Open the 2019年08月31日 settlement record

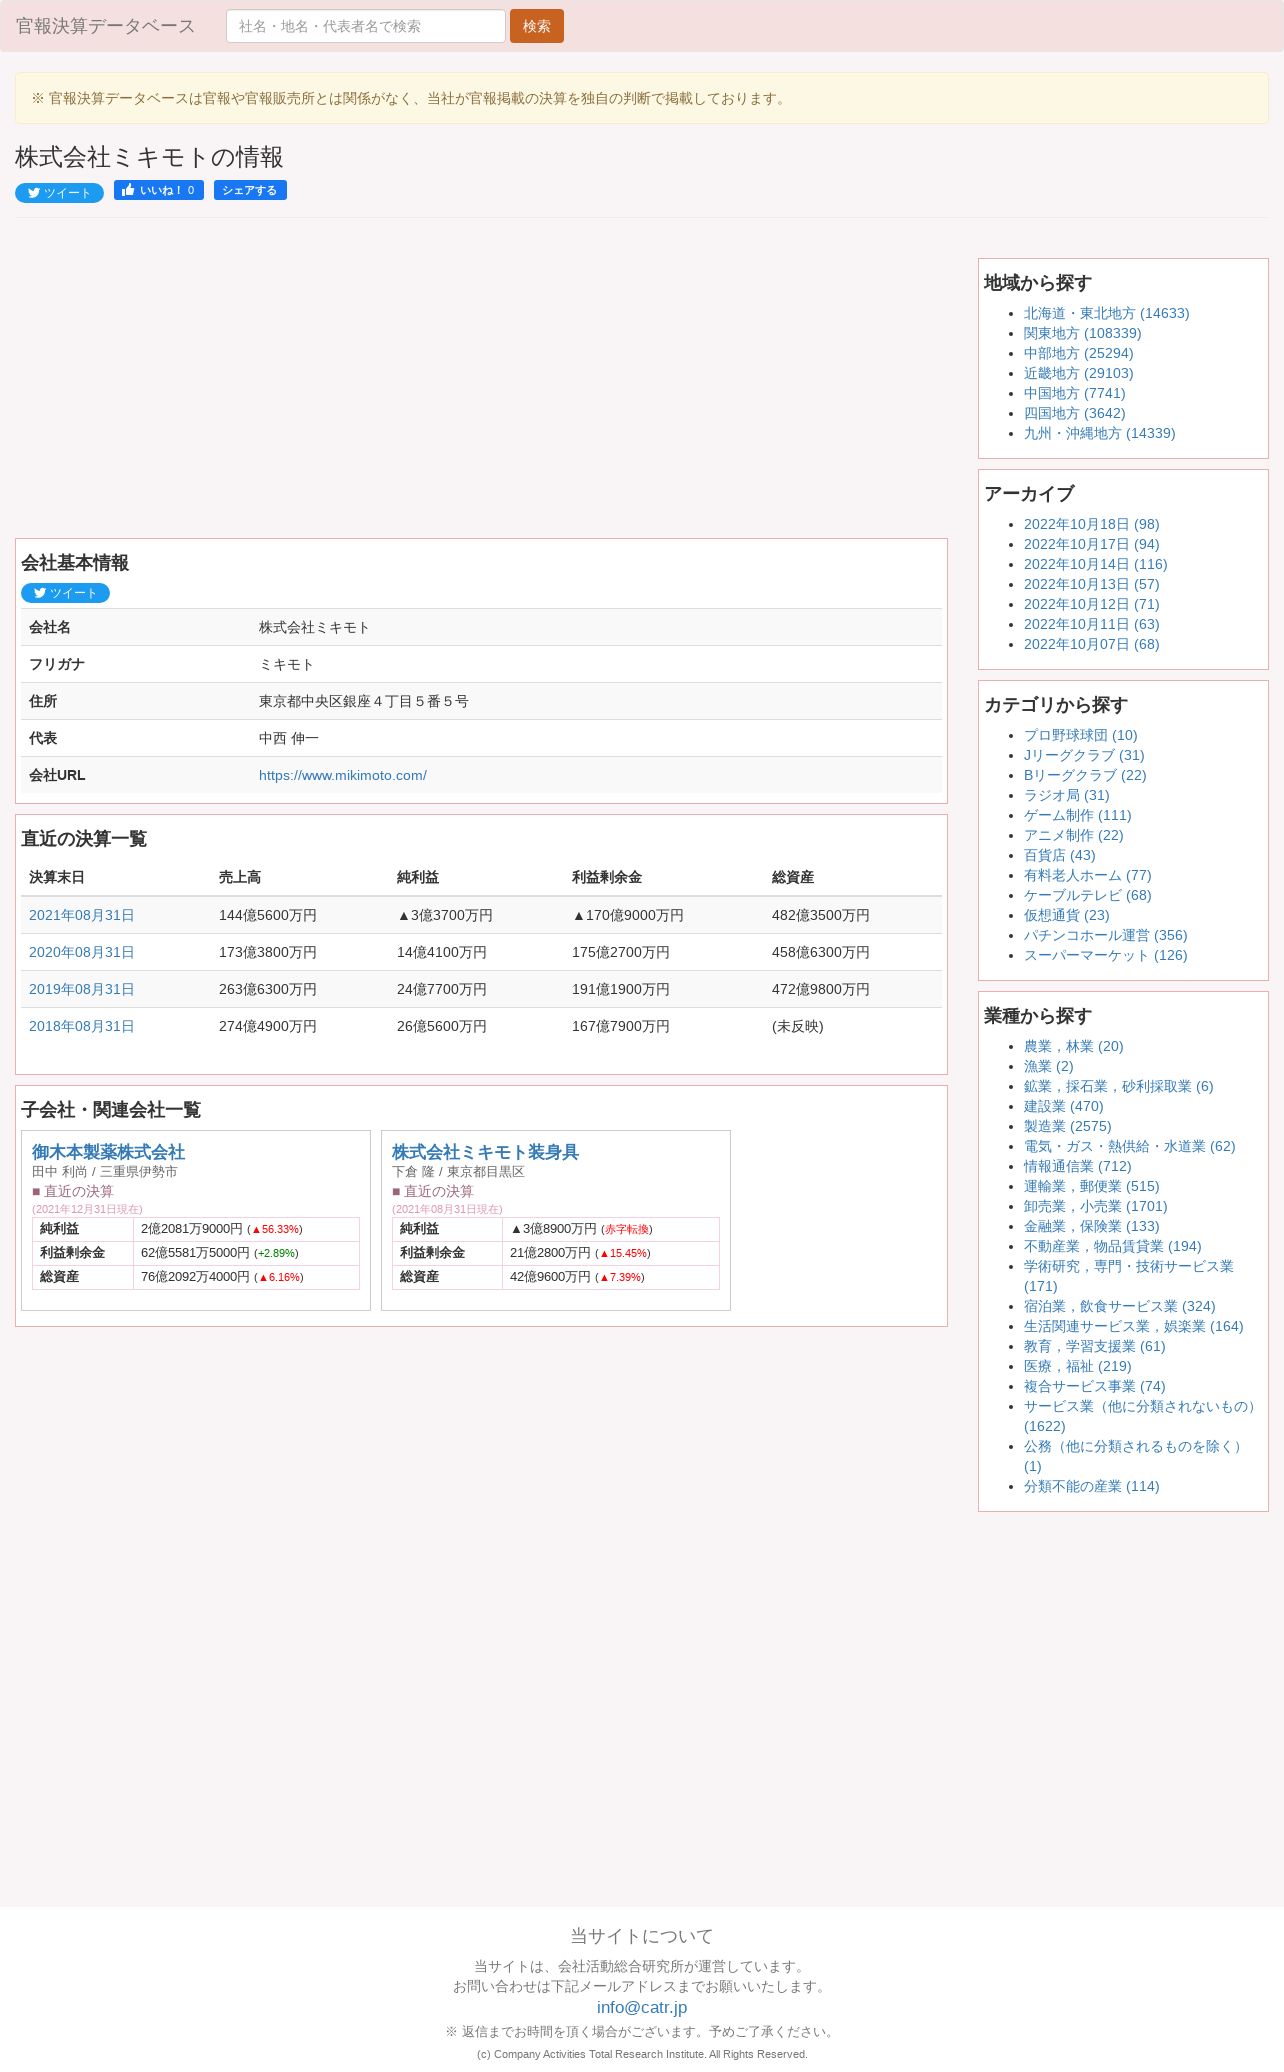[x=81, y=989]
